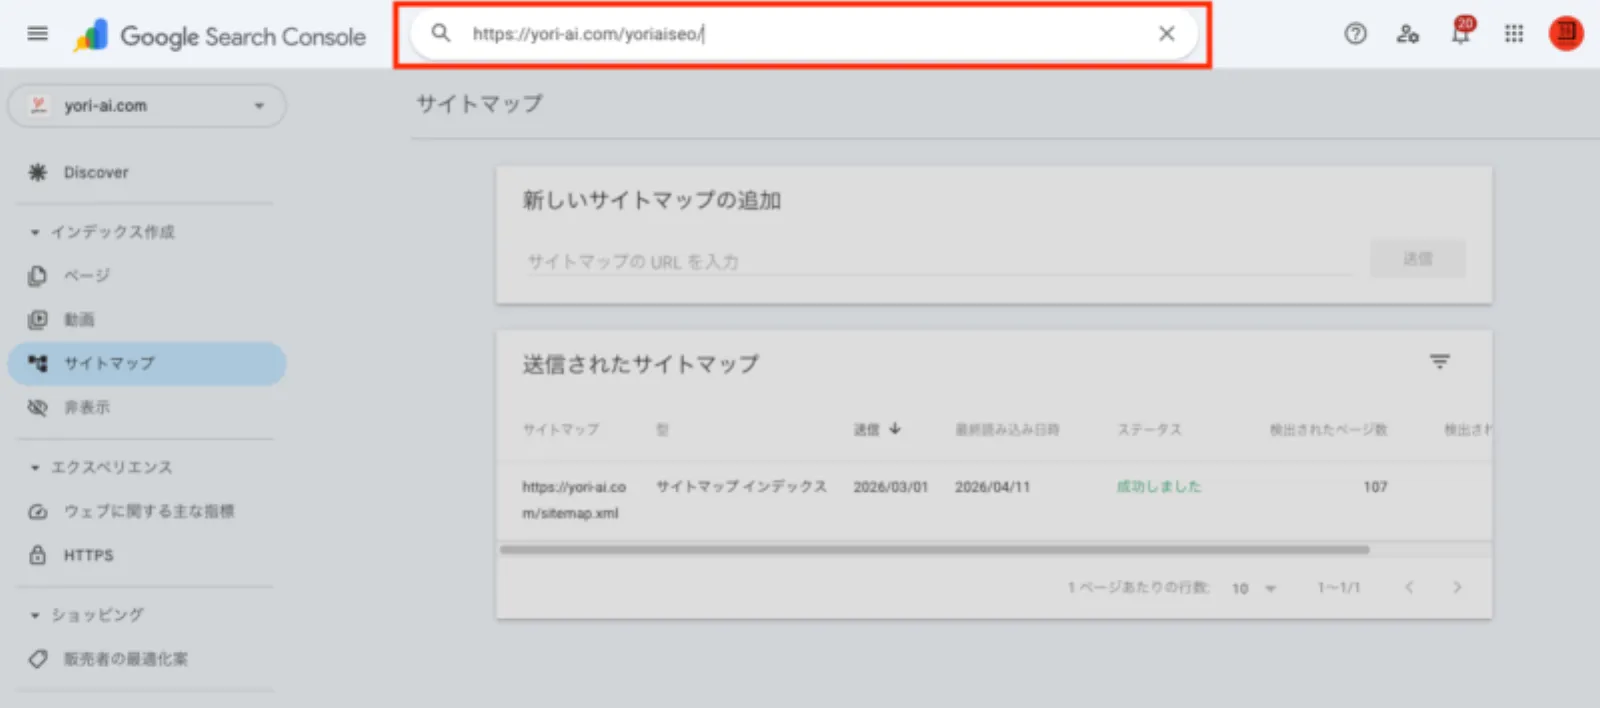
Task: Open 動画 in the sidebar
Action: pyautogui.click(x=79, y=320)
